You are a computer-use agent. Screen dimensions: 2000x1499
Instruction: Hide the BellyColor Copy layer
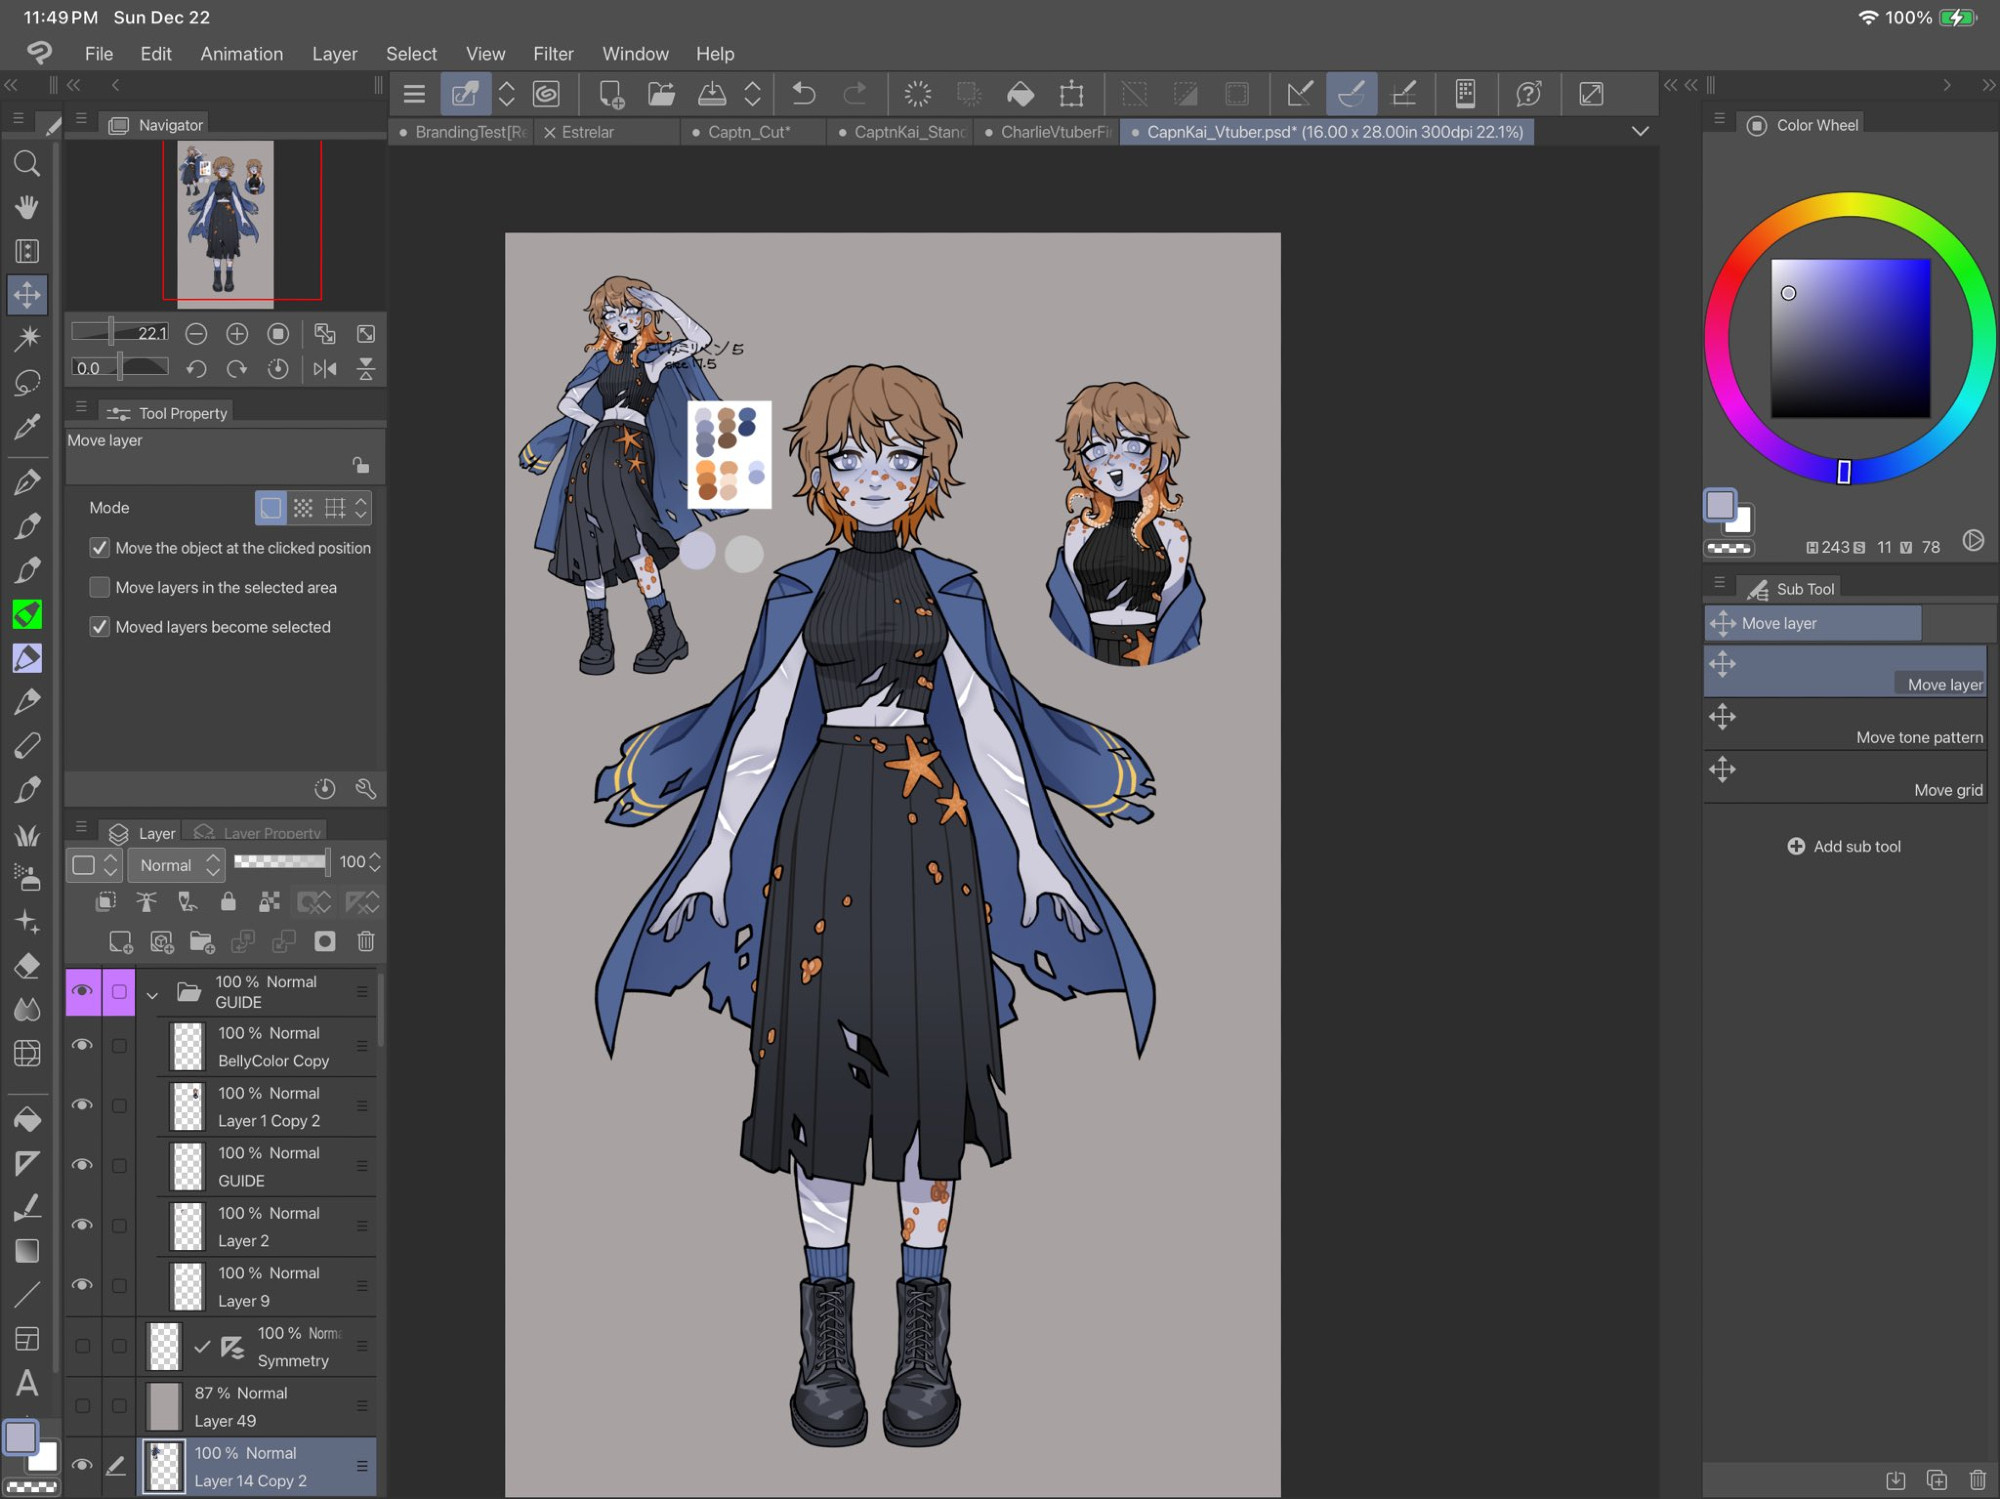pyautogui.click(x=82, y=1045)
